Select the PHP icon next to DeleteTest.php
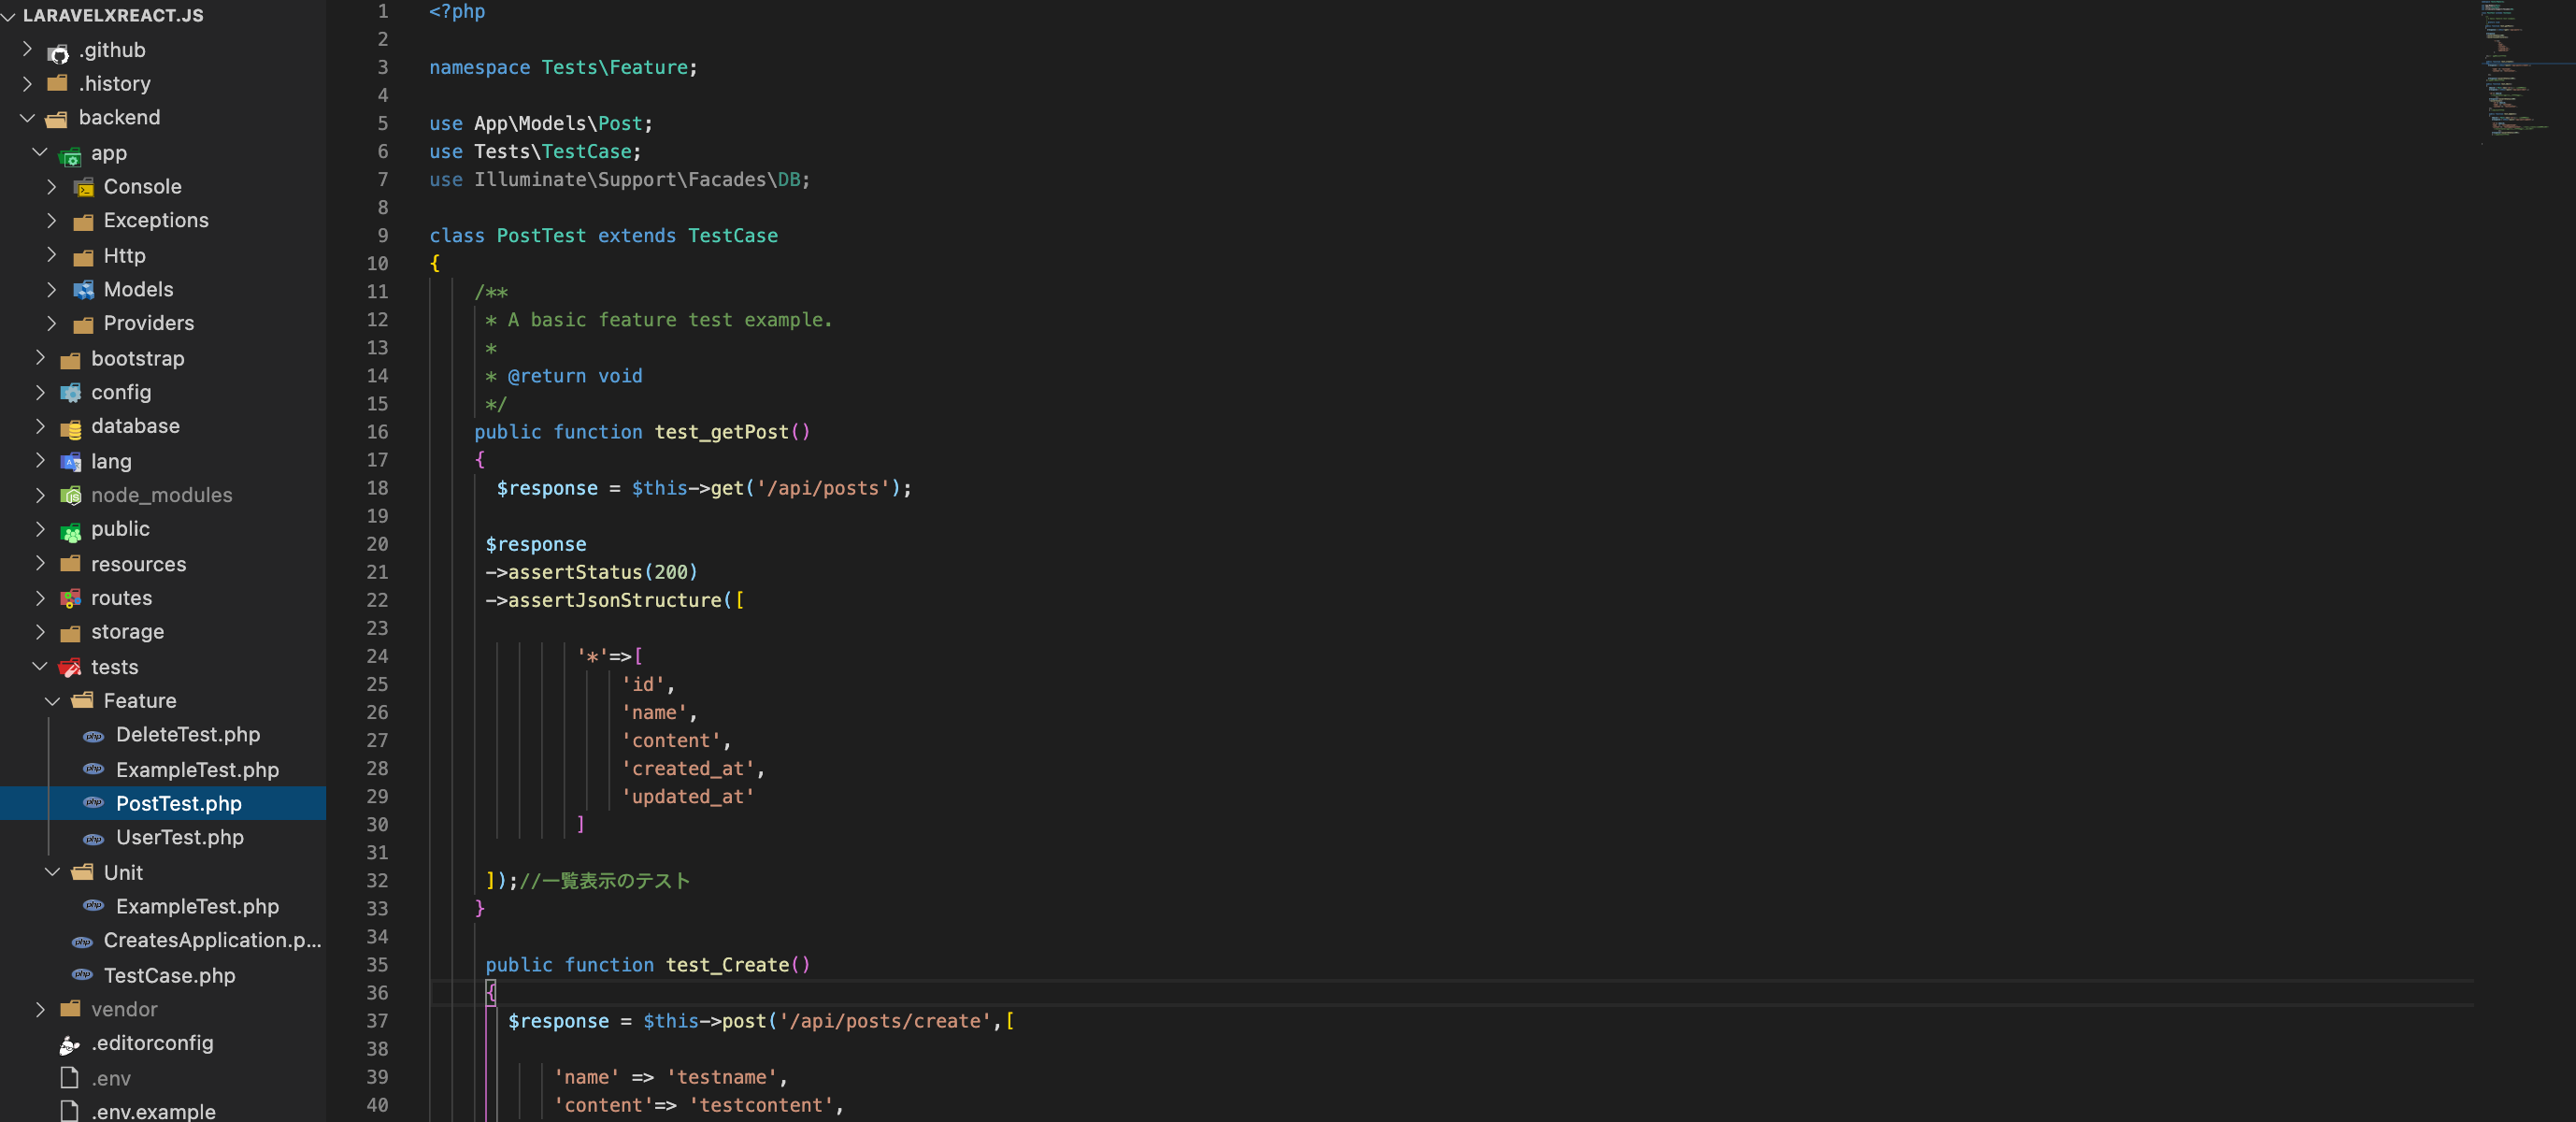Screen dimensions: 2576x1122 (x=93, y=736)
